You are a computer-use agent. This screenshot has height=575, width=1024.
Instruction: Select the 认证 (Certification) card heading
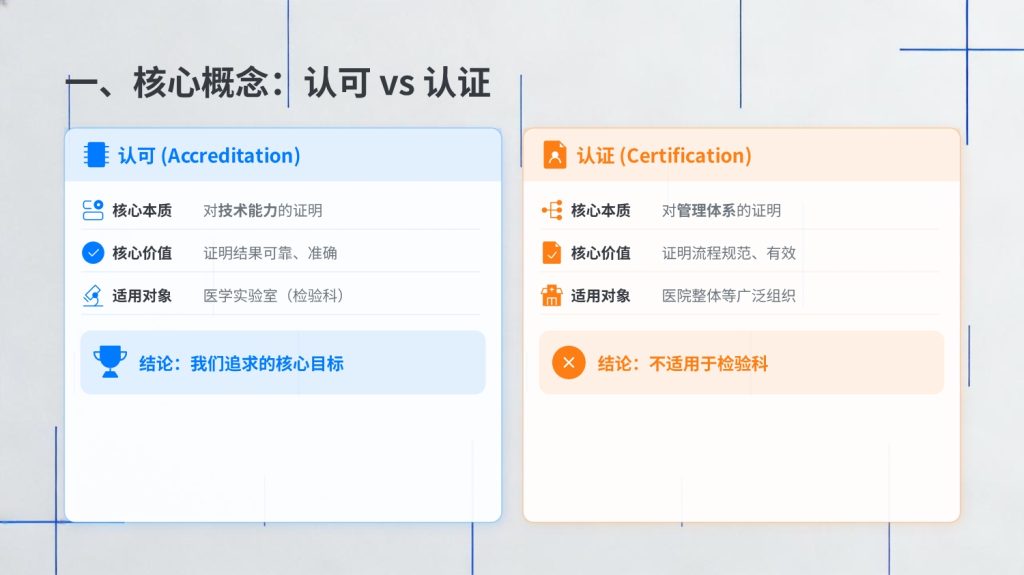point(664,156)
